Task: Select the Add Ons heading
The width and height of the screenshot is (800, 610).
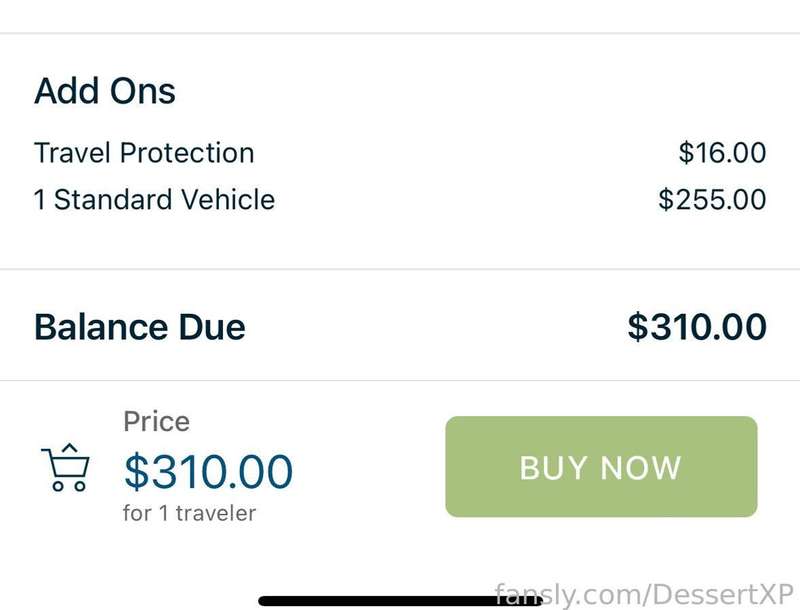Action: 105,91
